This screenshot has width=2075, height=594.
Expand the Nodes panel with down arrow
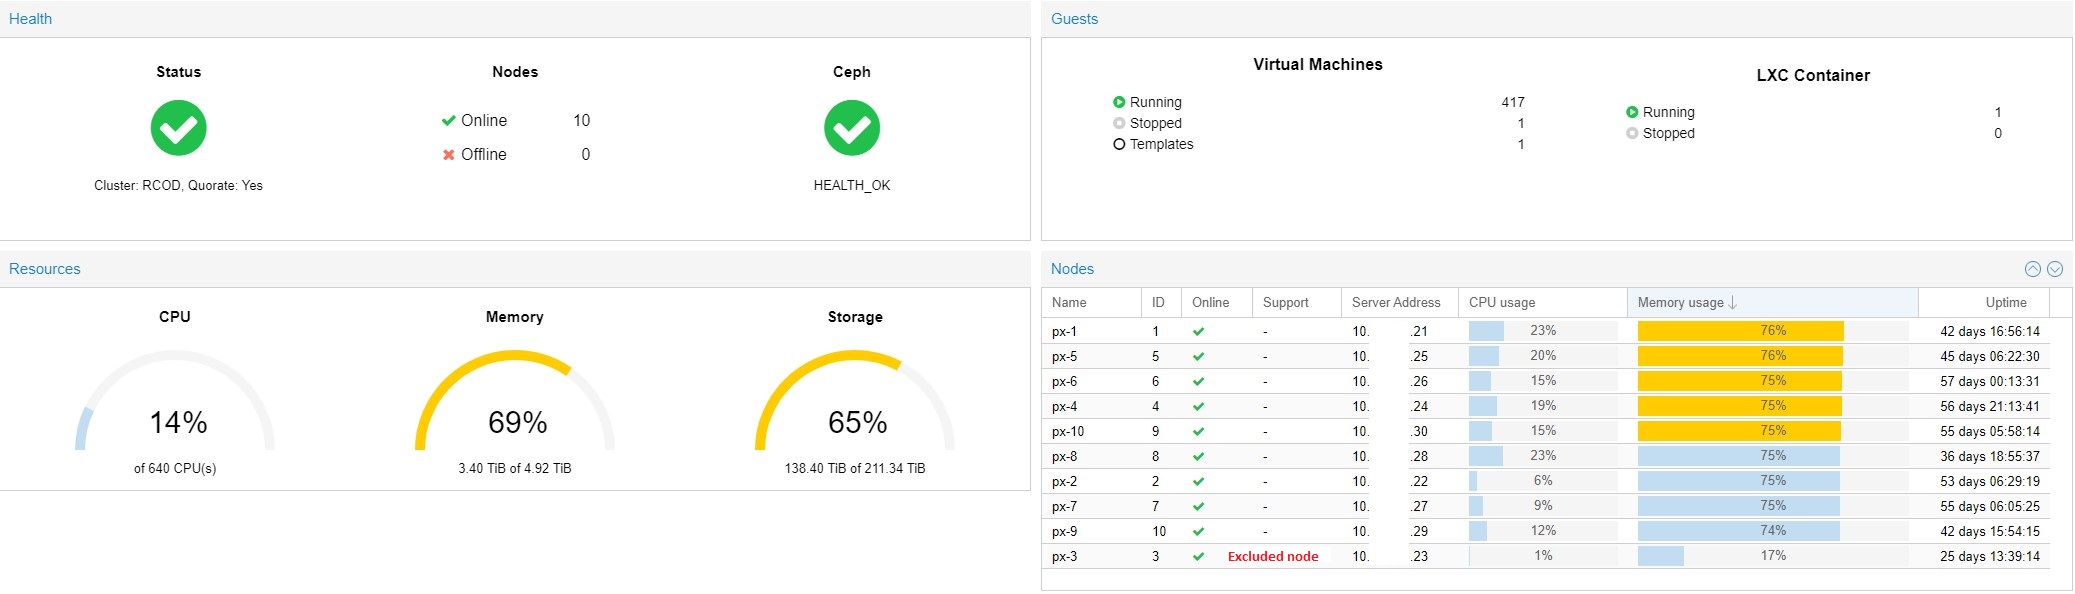(2055, 269)
